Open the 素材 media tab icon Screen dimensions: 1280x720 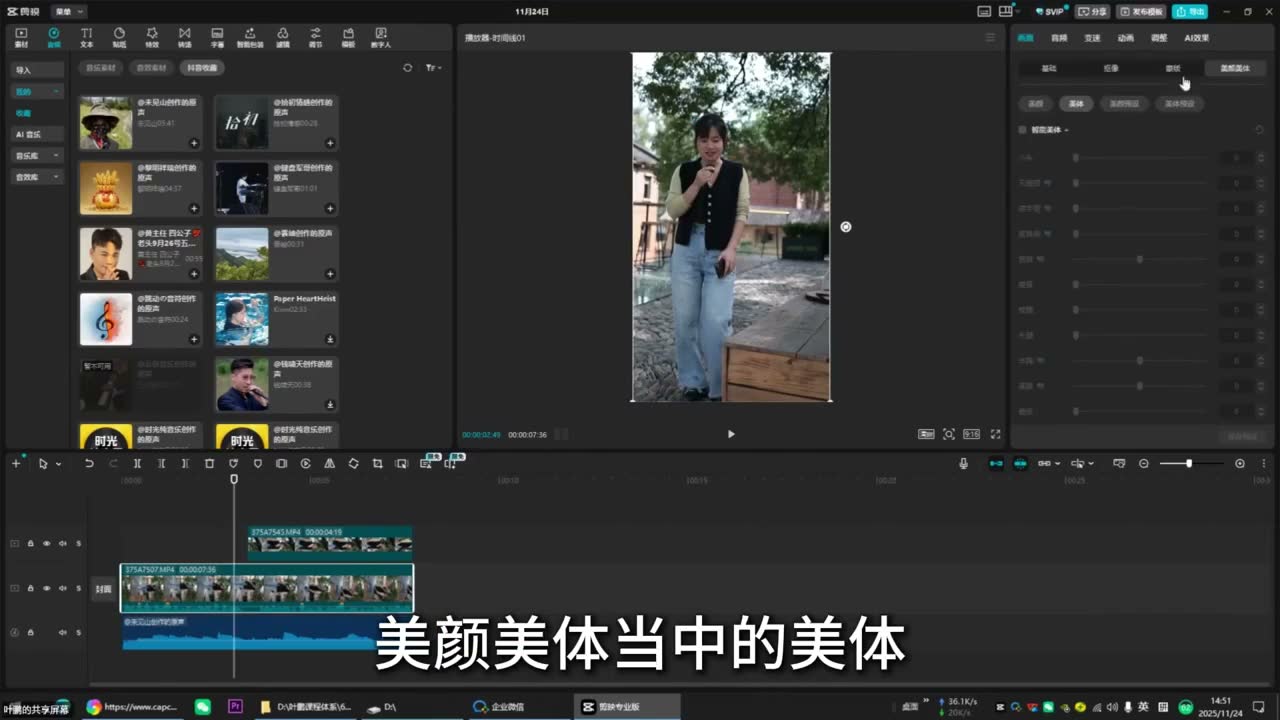pyautogui.click(x=21, y=37)
